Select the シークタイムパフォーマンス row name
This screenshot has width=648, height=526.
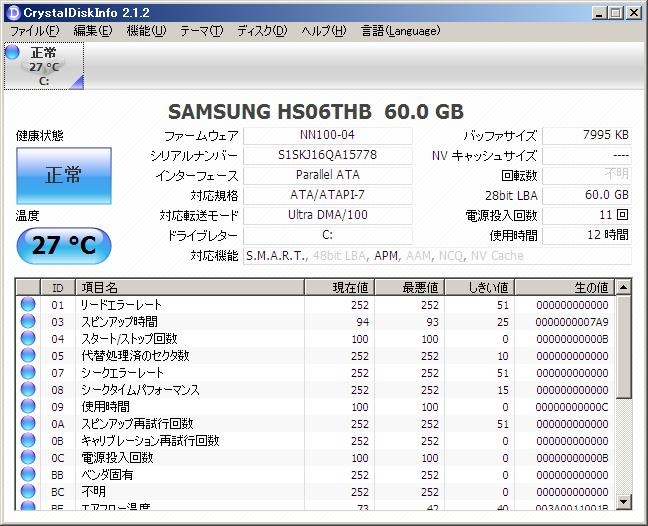141,390
